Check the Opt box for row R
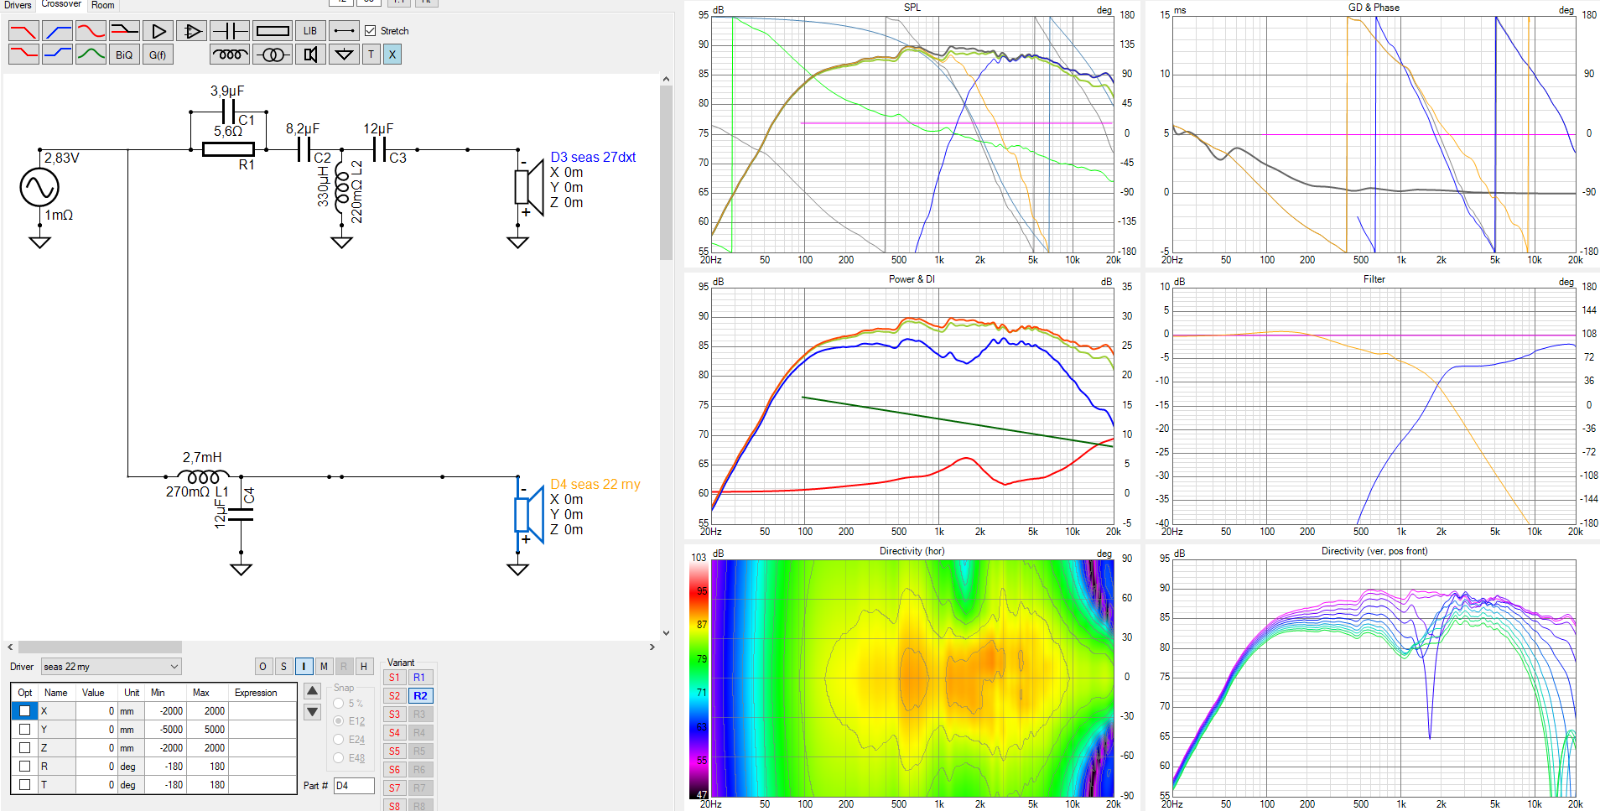The height and width of the screenshot is (811, 1600). click(25, 766)
